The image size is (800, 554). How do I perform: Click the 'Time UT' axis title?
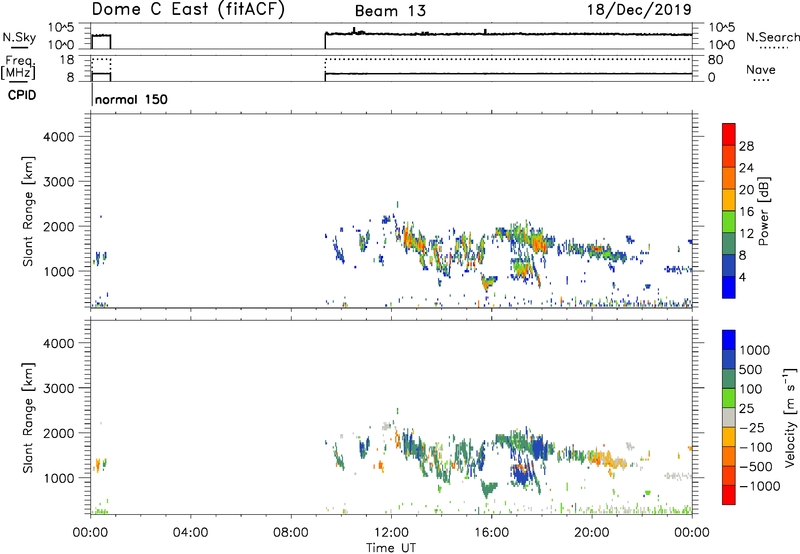click(391, 548)
